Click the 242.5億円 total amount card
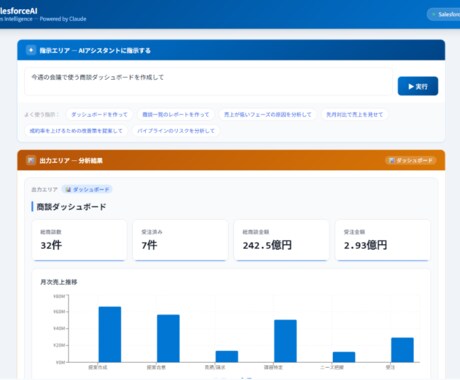Viewport: 460px width, 380px height. coord(281,240)
